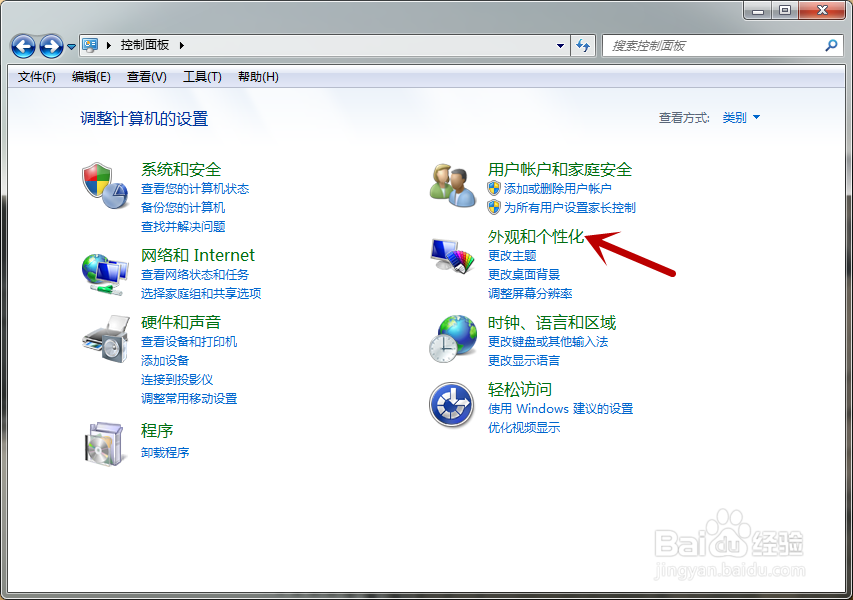
Task: Open the 类别 view mode dropdown
Action: click(741, 117)
